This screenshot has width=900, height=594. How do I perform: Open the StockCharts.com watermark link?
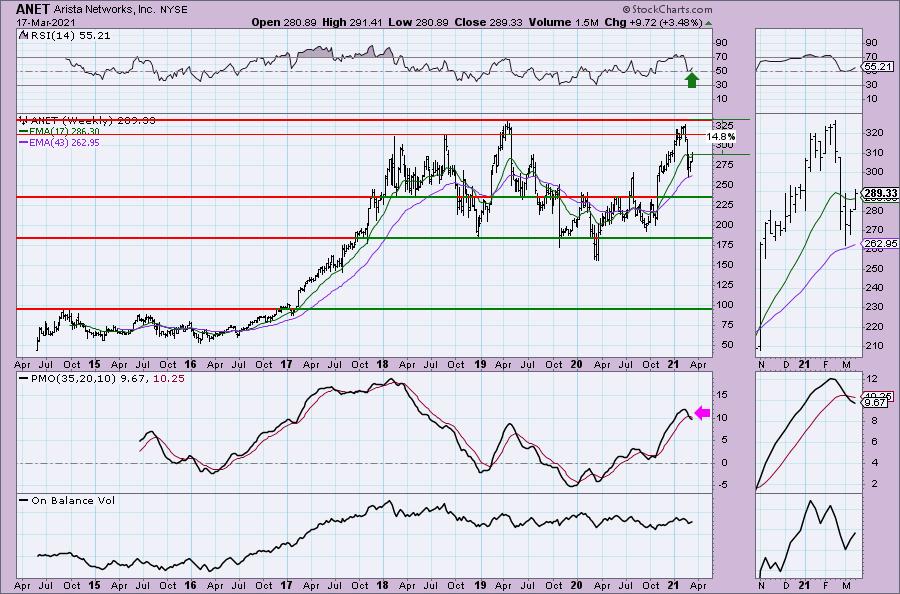(x=667, y=9)
